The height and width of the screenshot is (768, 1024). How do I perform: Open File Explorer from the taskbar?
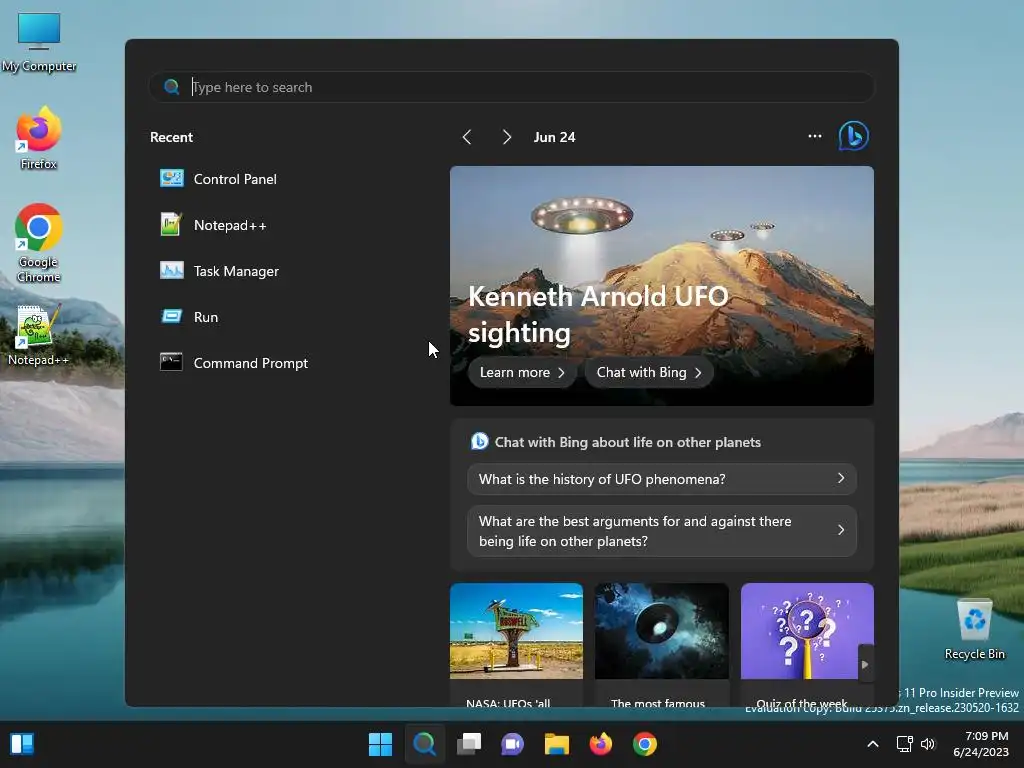(557, 744)
